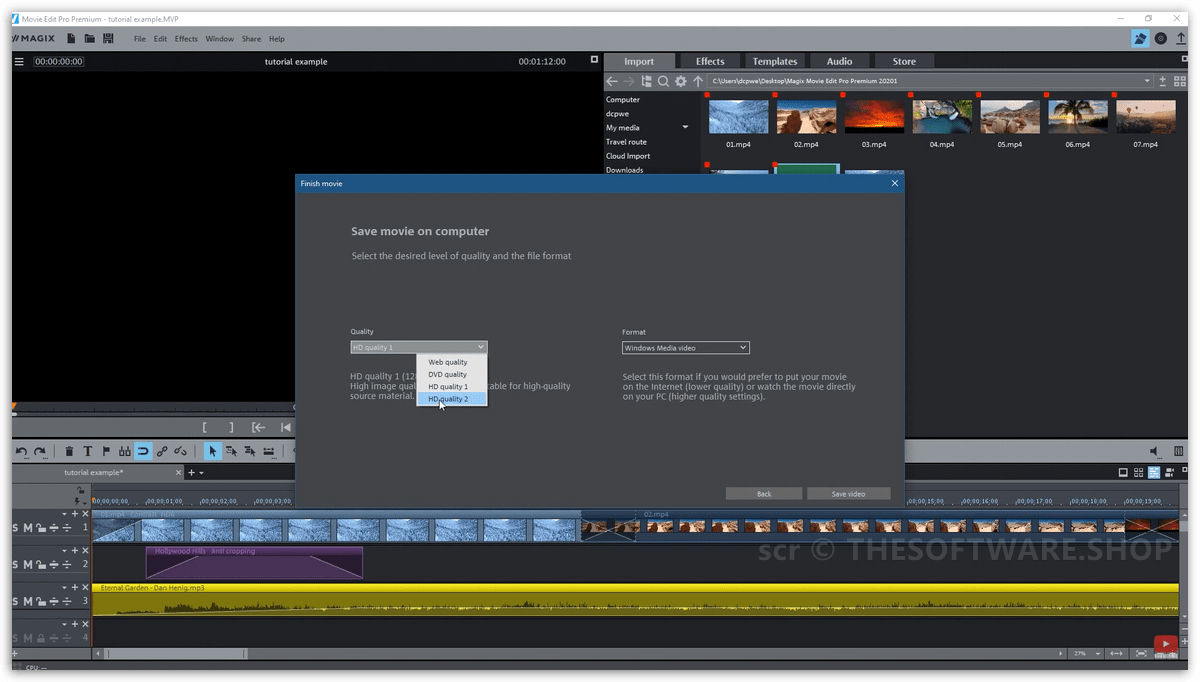Select Travel route in the media pool list

tap(626, 142)
